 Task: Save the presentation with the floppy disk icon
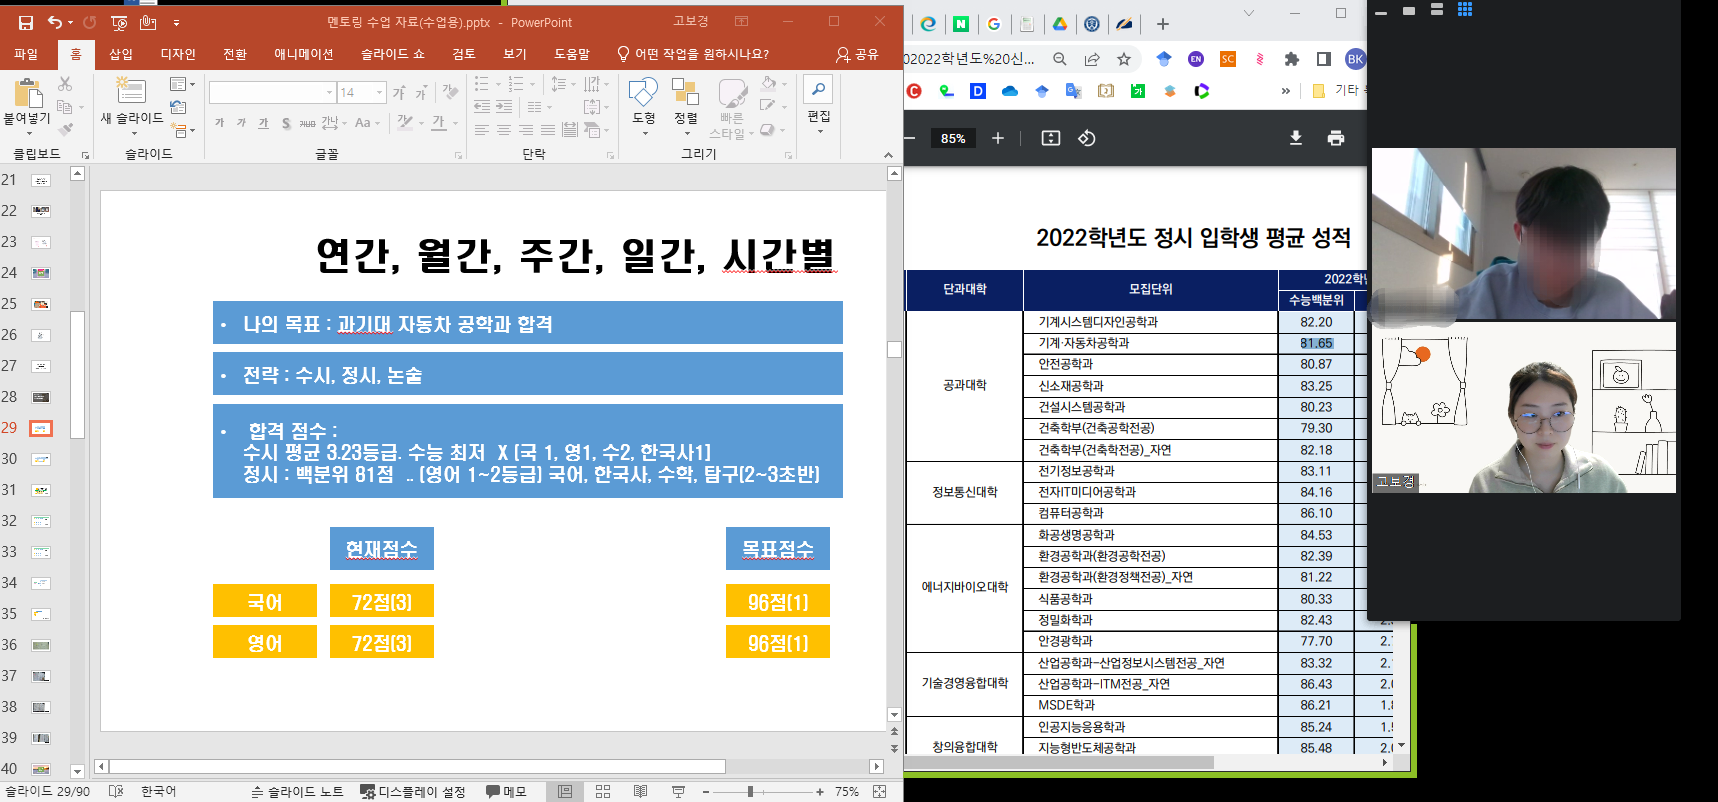tap(26, 22)
